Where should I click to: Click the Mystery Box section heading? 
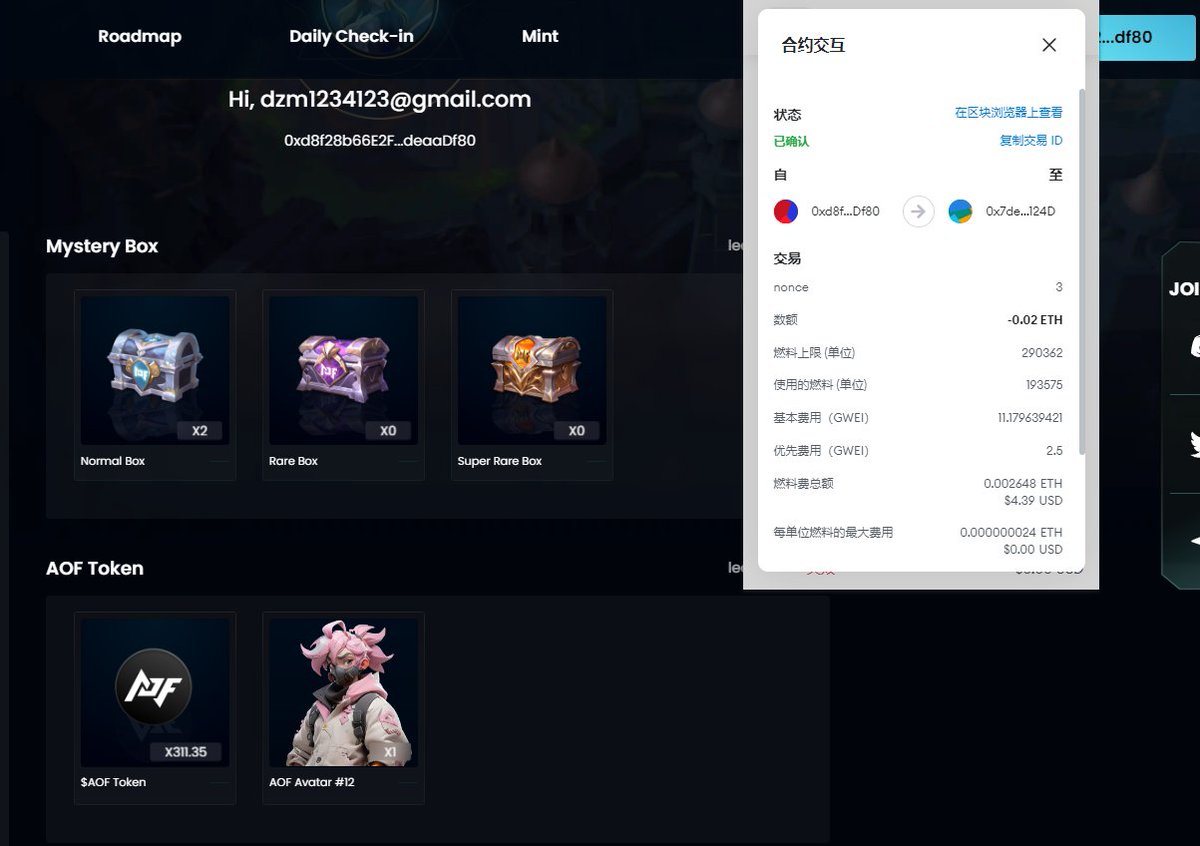[102, 246]
